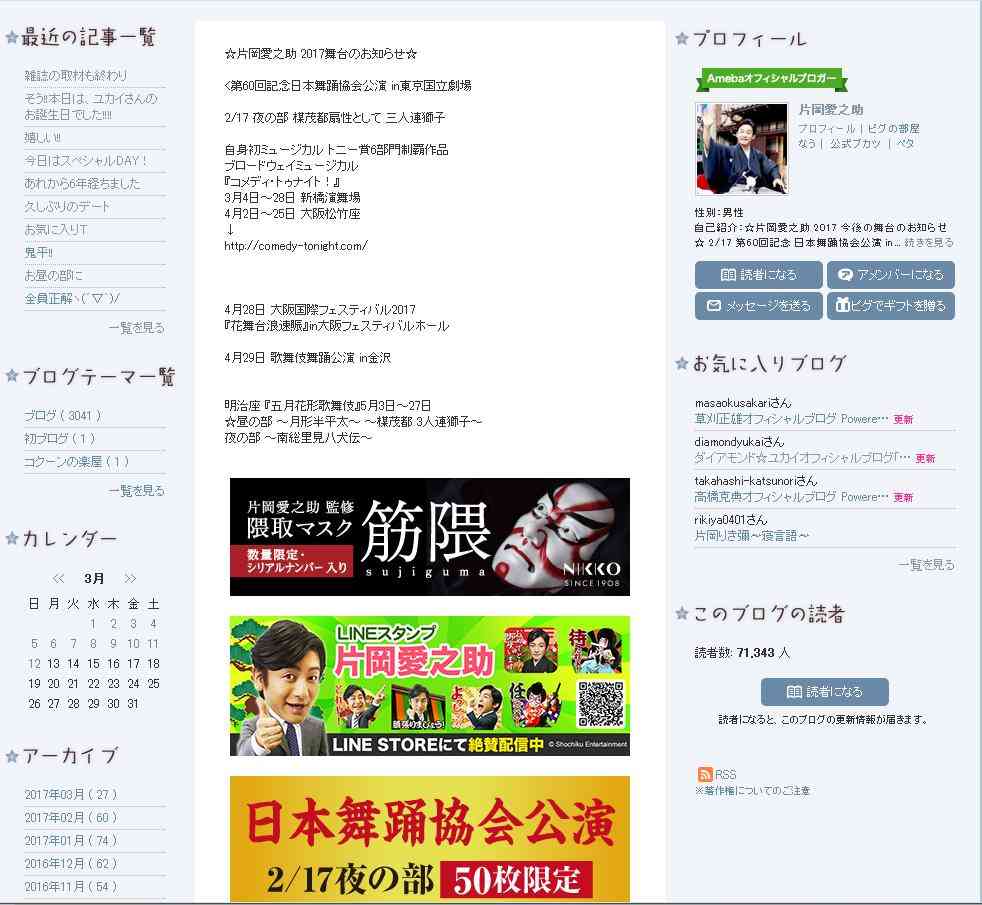Open the article 鬼平!!
The image size is (982, 905).
[39, 252]
